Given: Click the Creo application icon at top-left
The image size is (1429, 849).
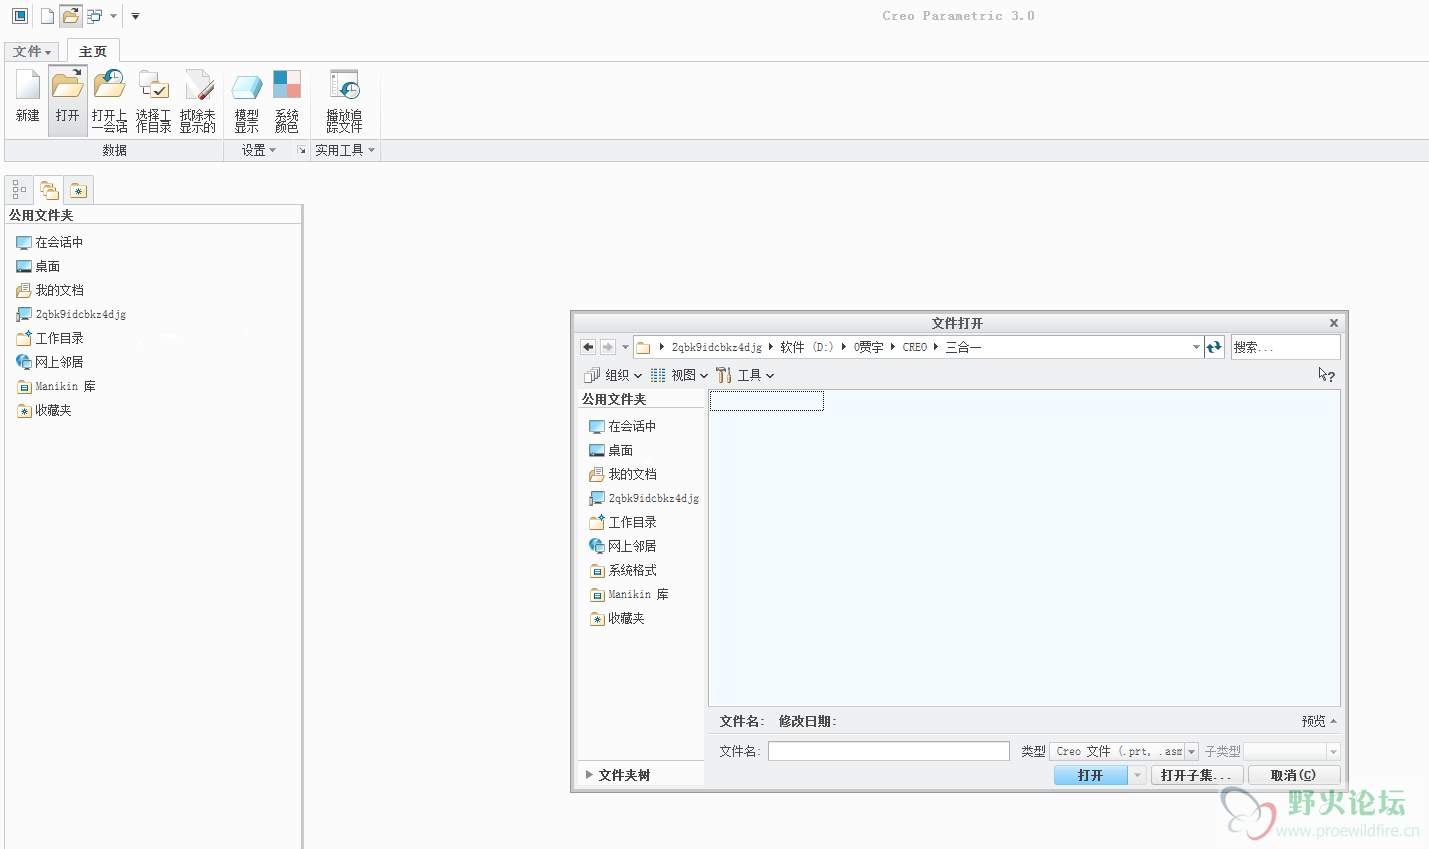Looking at the screenshot, I should coord(20,16).
